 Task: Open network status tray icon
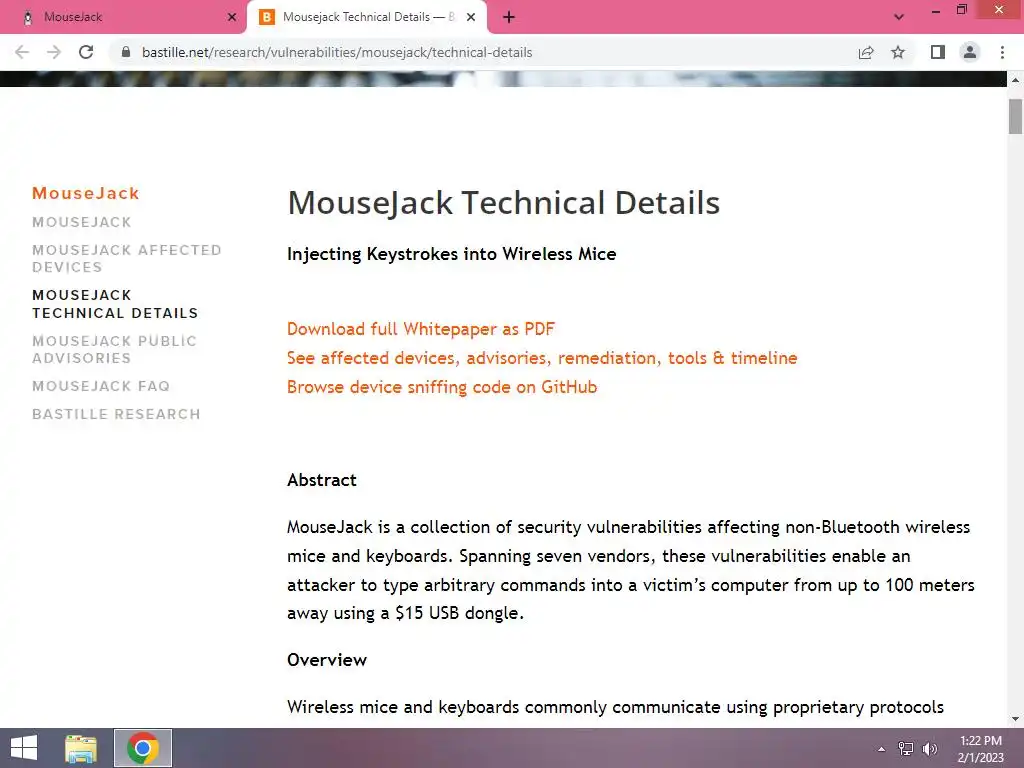906,749
